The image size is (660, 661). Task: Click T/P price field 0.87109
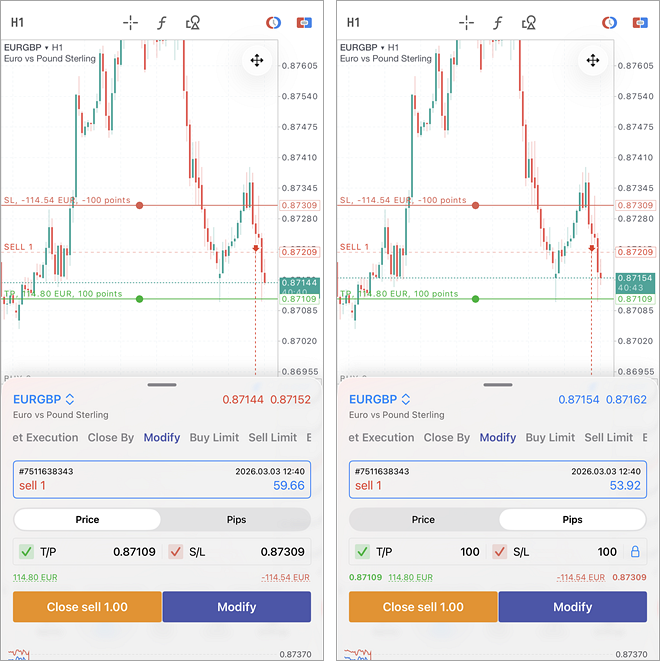[134, 551]
